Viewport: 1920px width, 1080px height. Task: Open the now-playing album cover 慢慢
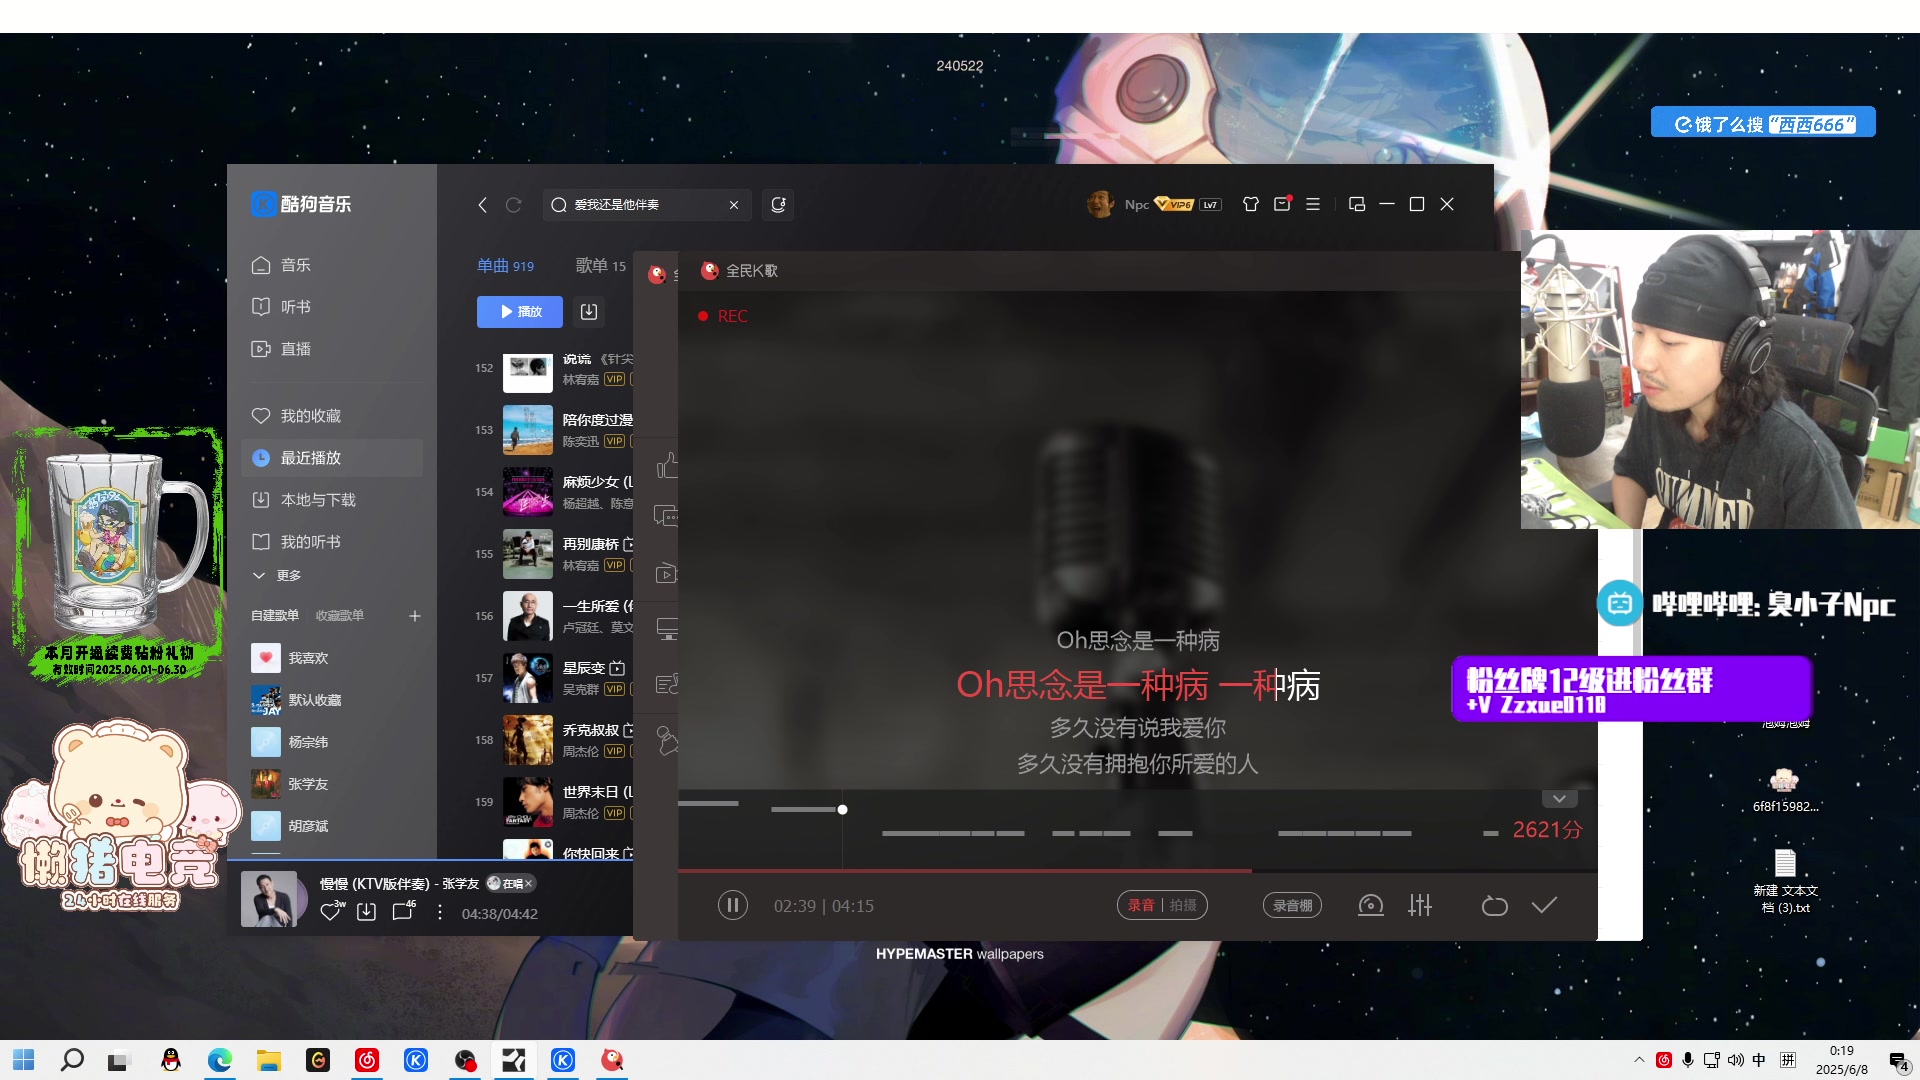(269, 899)
